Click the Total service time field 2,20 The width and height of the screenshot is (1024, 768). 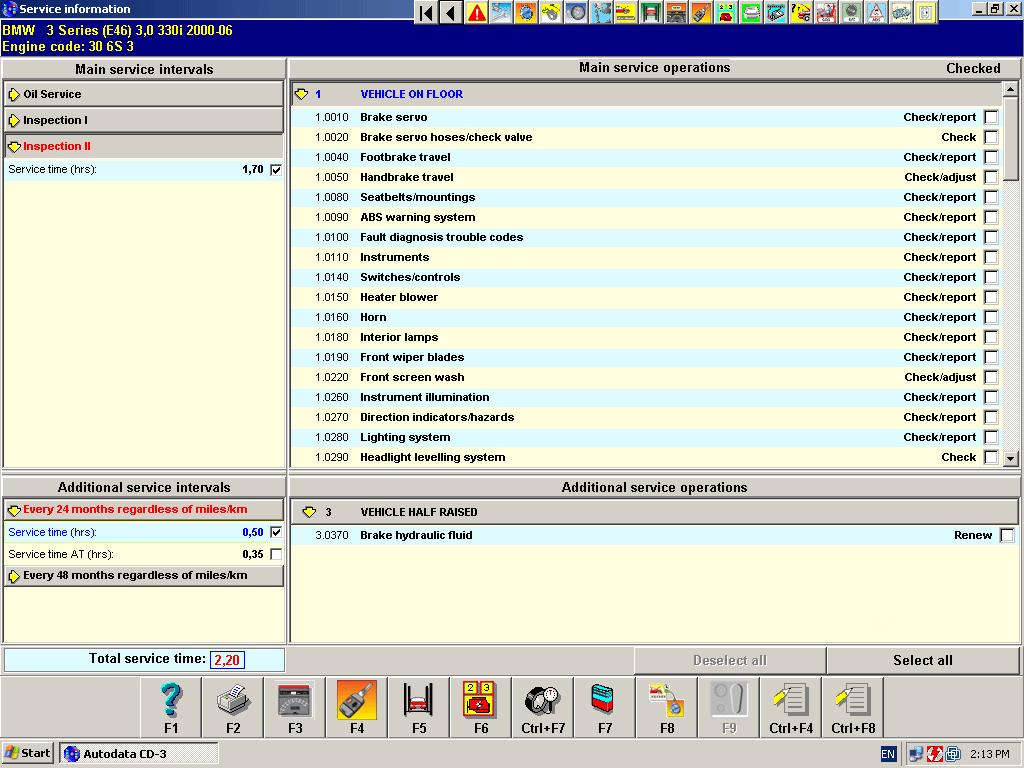[x=227, y=660]
